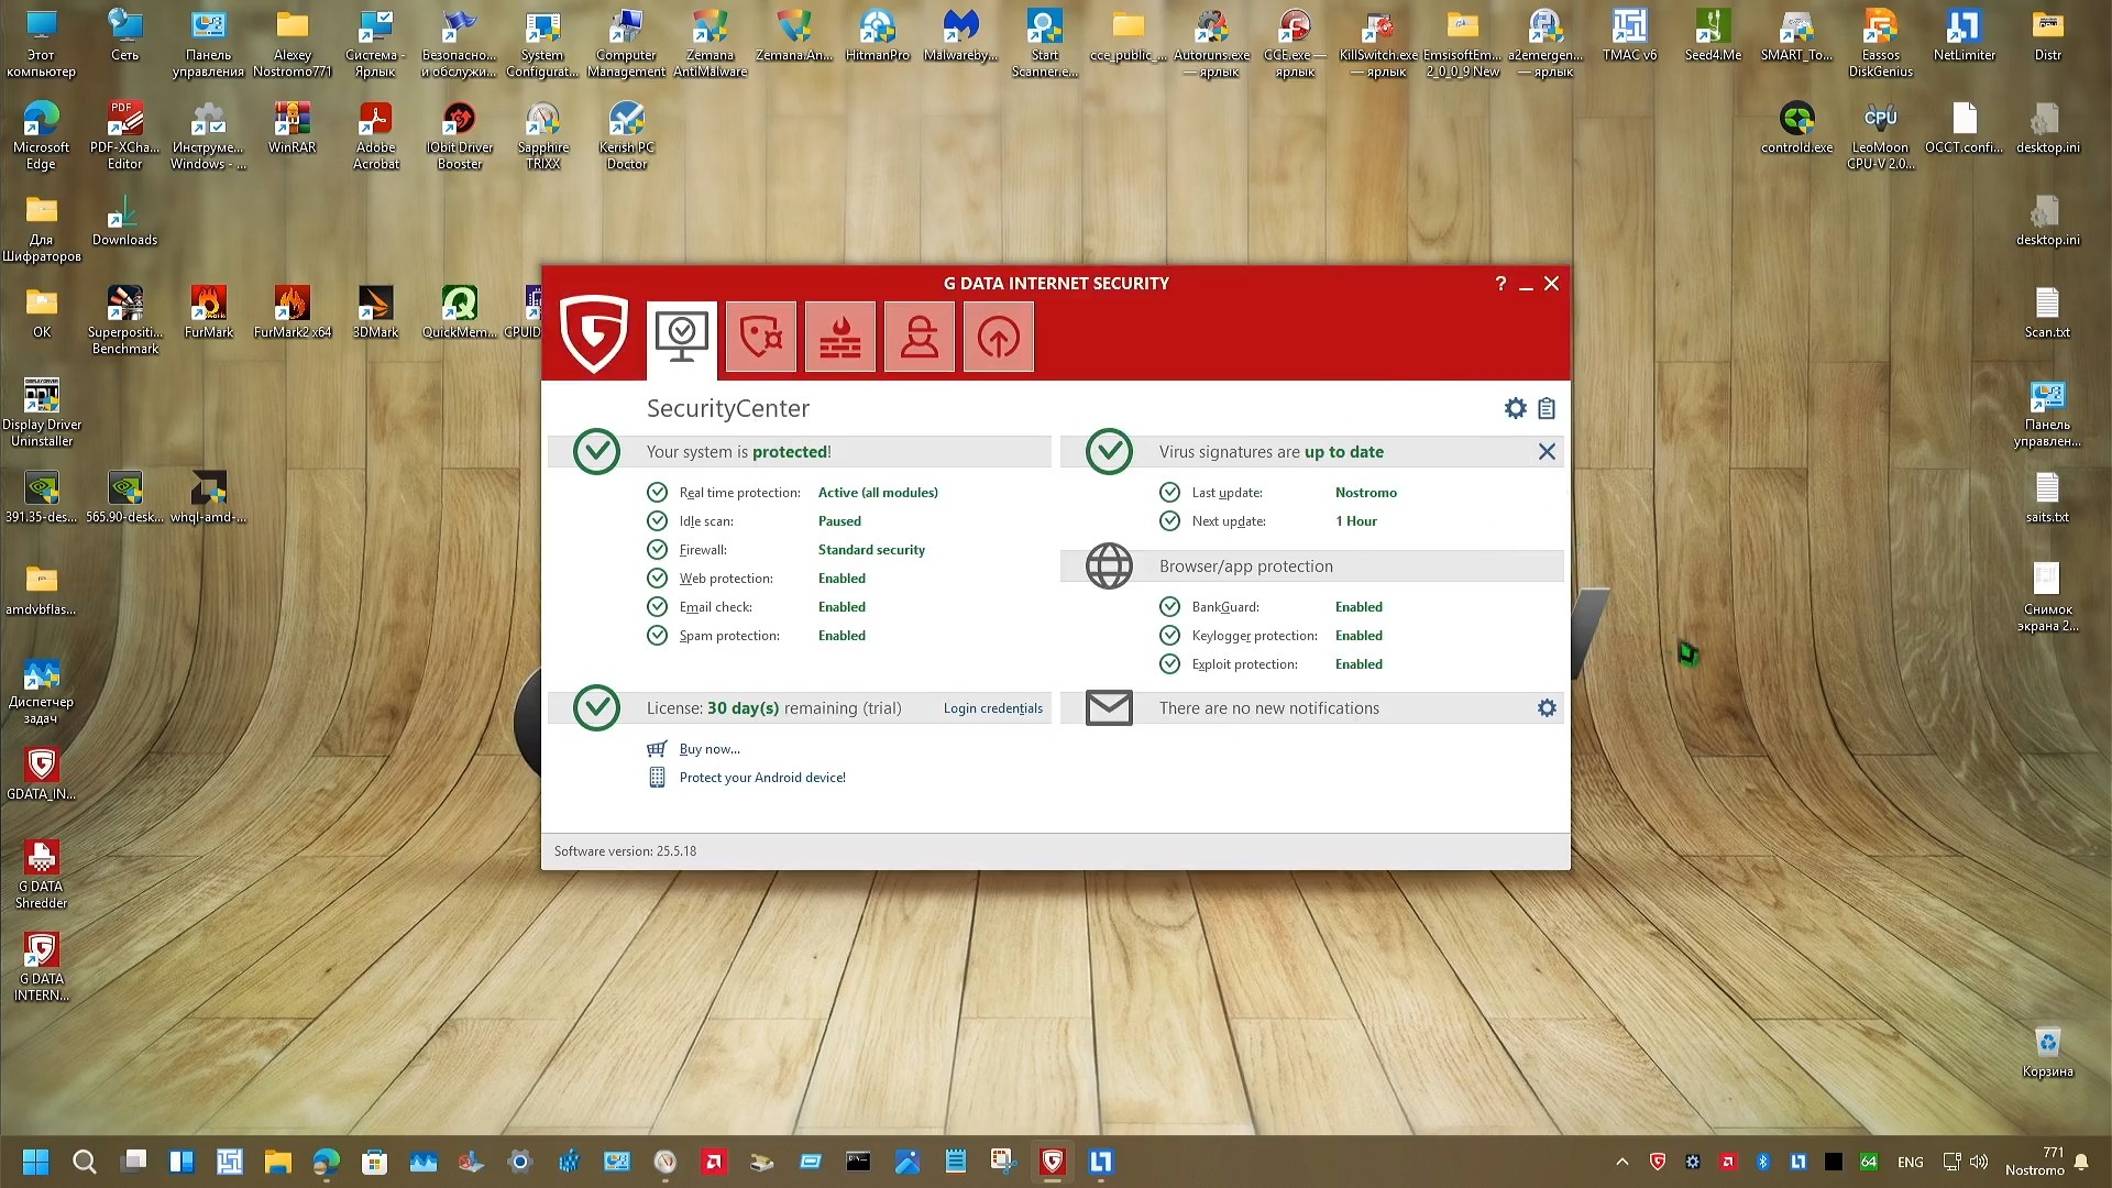Click the envelope notifications icon
This screenshot has width=2112, height=1188.
1109,708
